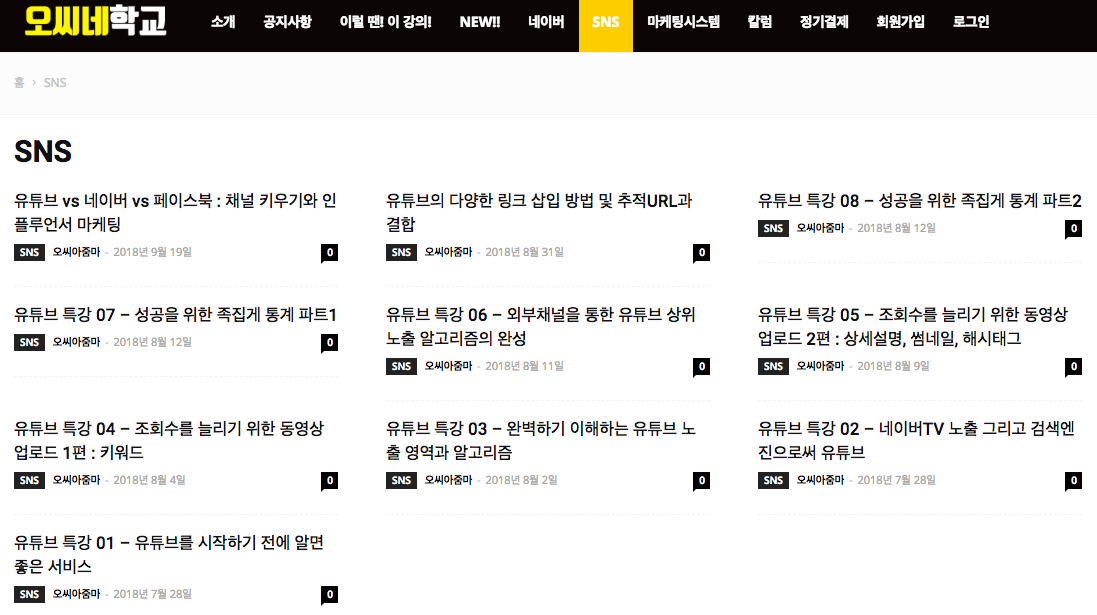Open post 유튜브 특강 06 외부채널

541,326
